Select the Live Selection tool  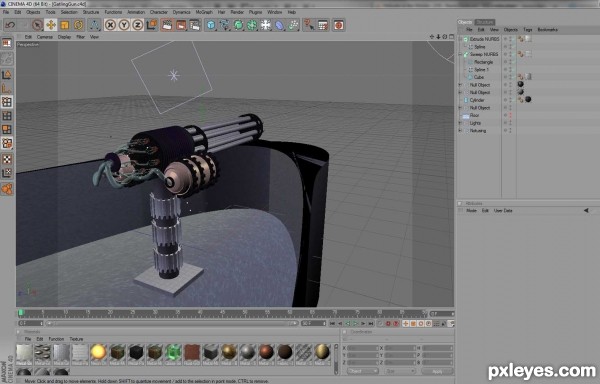37,25
